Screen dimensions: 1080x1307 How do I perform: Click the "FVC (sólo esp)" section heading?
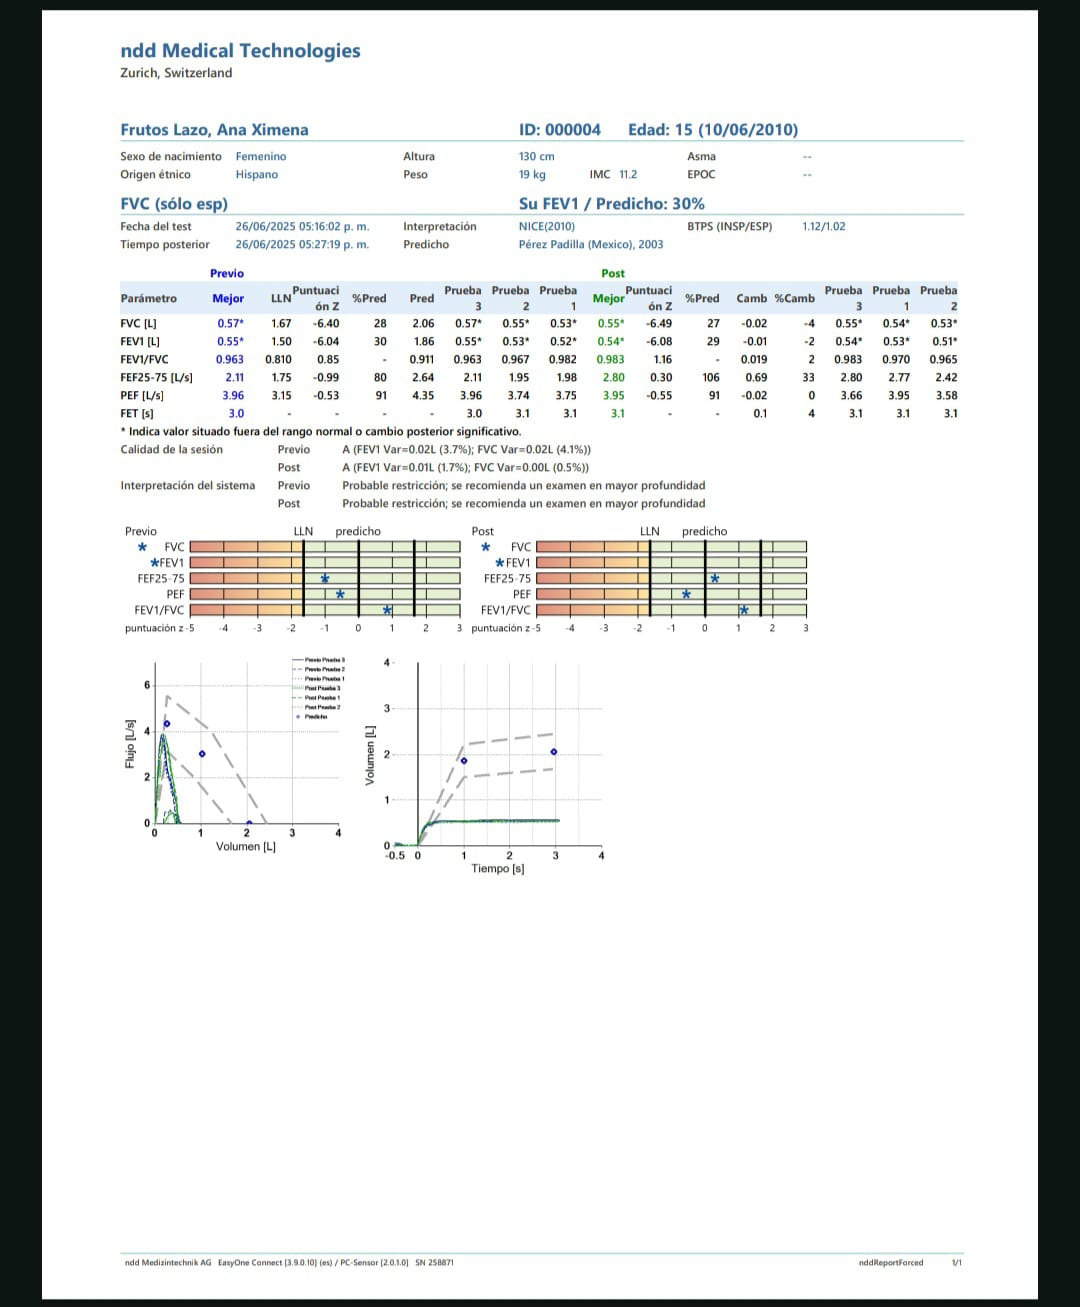(x=174, y=203)
